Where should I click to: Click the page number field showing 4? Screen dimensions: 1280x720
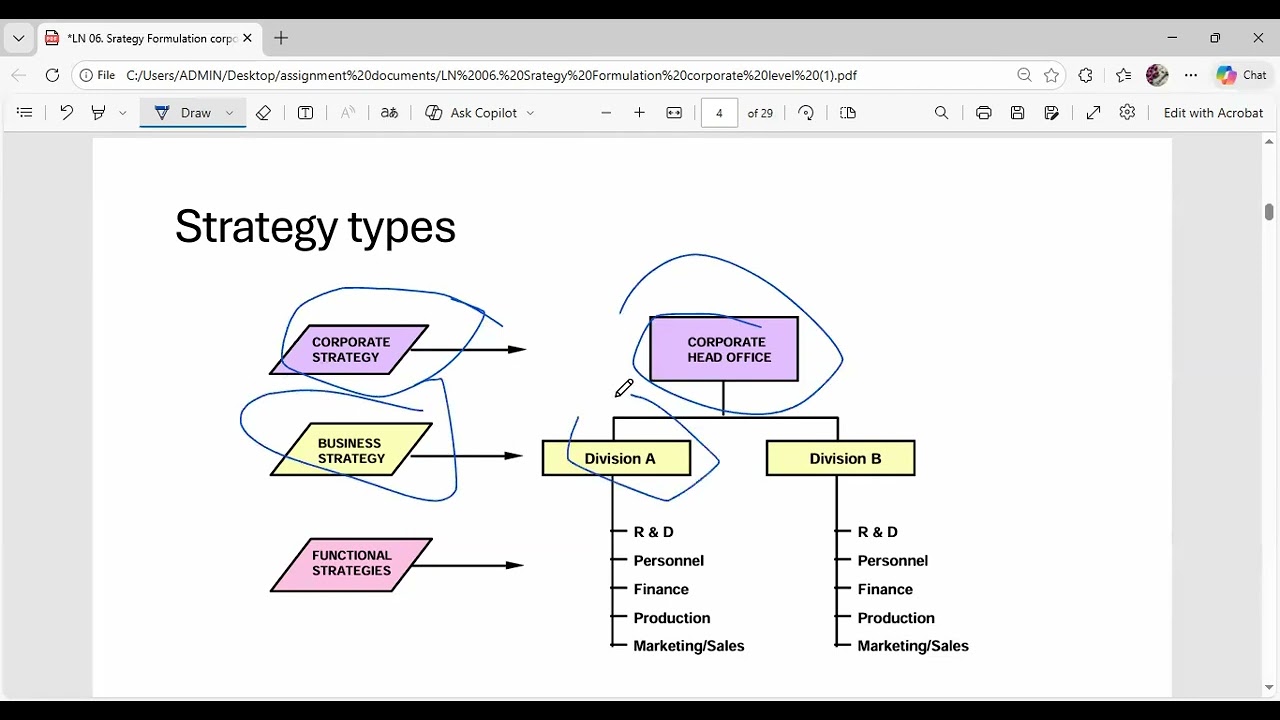pos(719,113)
